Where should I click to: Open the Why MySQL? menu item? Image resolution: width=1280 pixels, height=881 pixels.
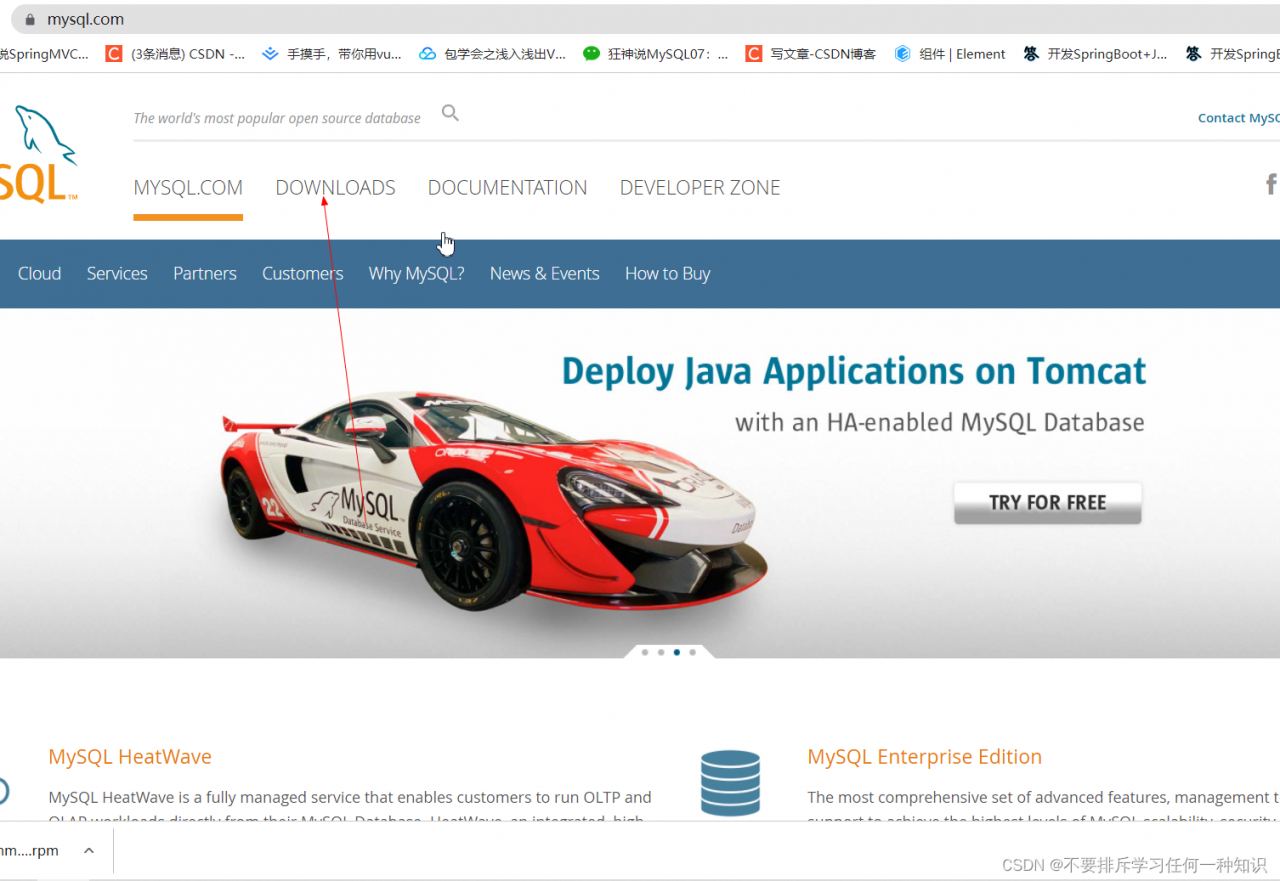tap(416, 274)
